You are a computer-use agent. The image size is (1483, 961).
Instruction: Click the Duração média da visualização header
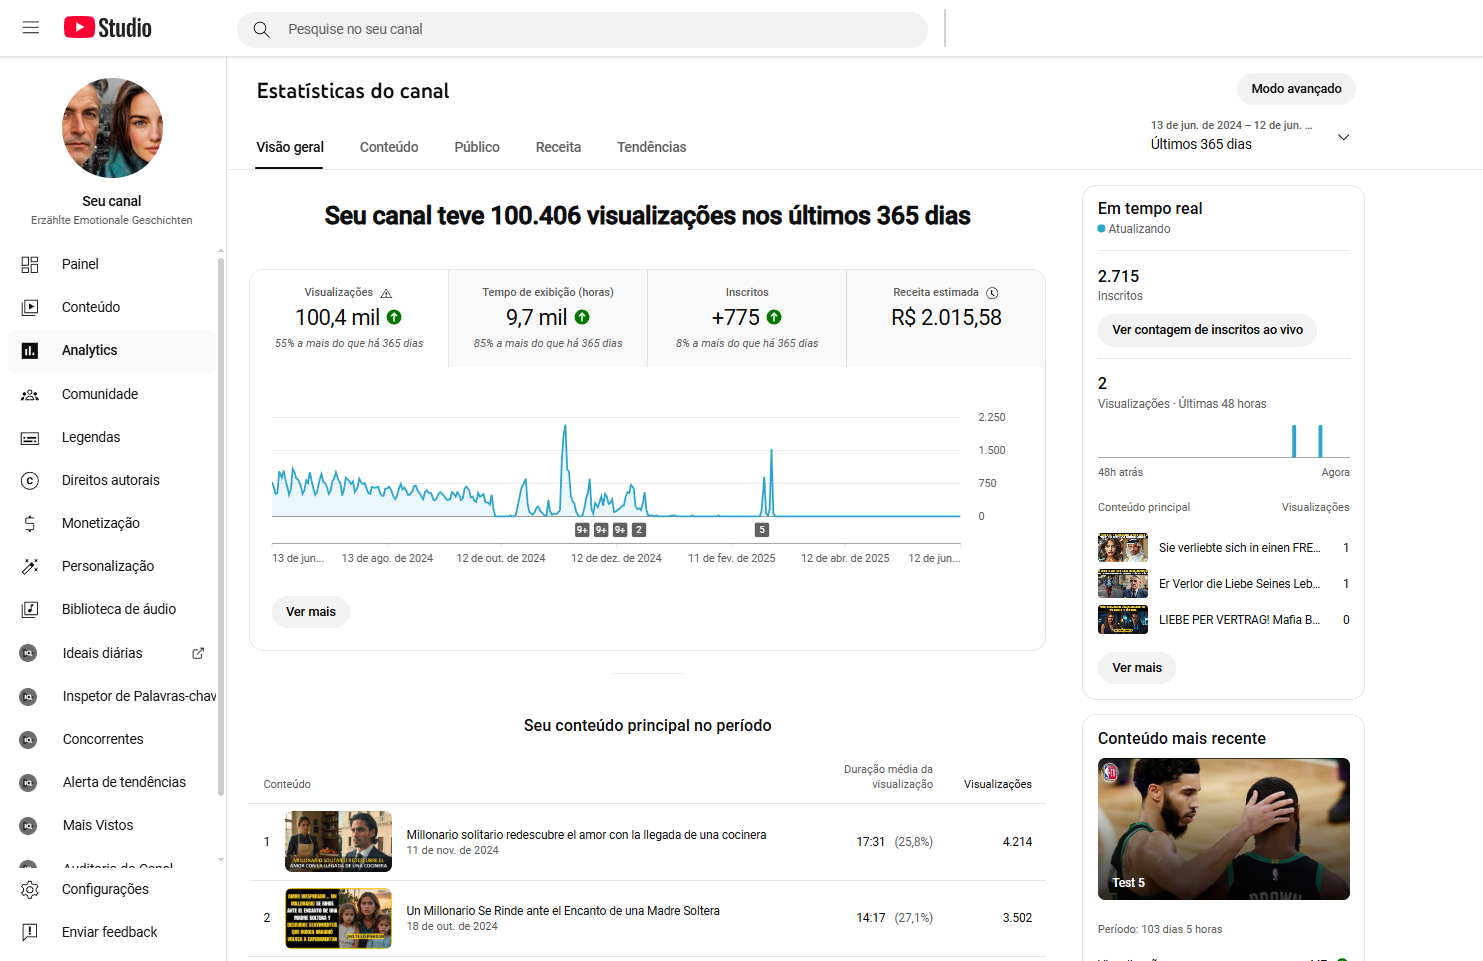(888, 777)
